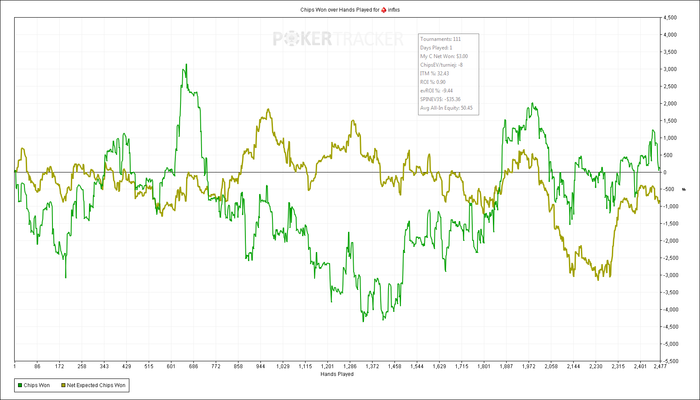Click the 'Tournaments: 111' stat line
Screen dimensions: 700x400
coord(441,39)
